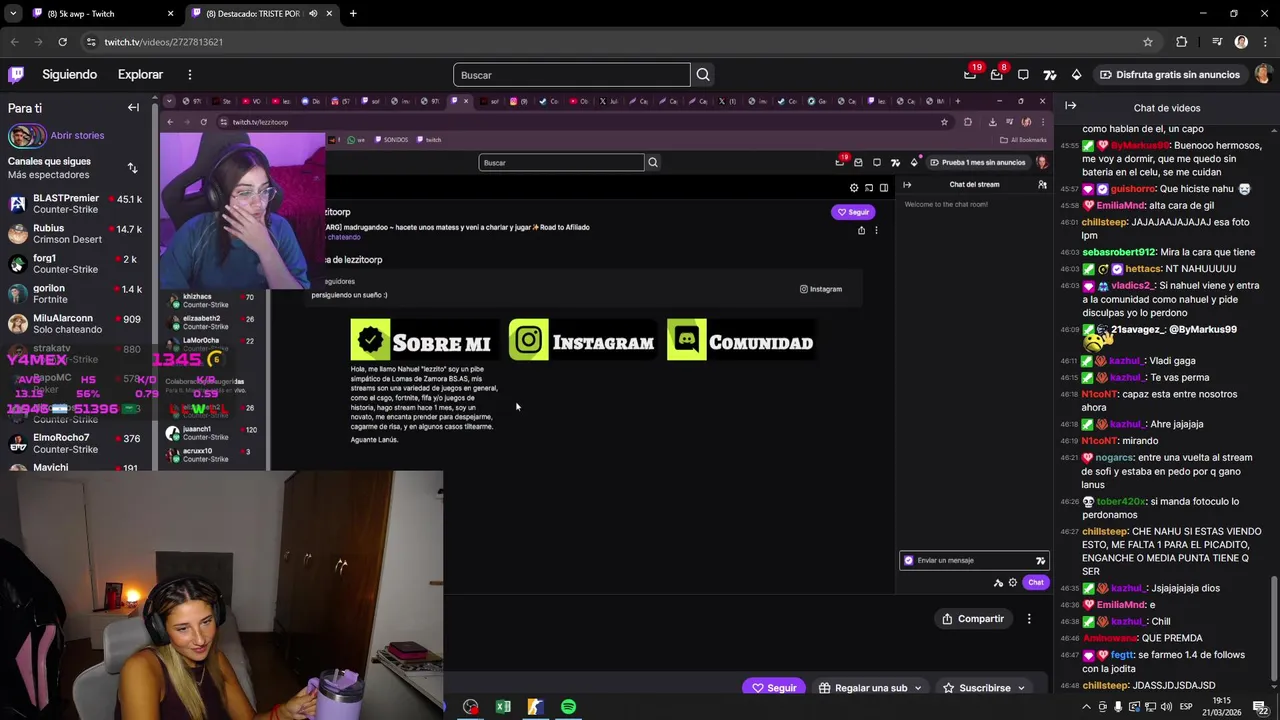Collapse the chat panel with arrow icon
The image size is (1280, 720).
click(x=1070, y=106)
